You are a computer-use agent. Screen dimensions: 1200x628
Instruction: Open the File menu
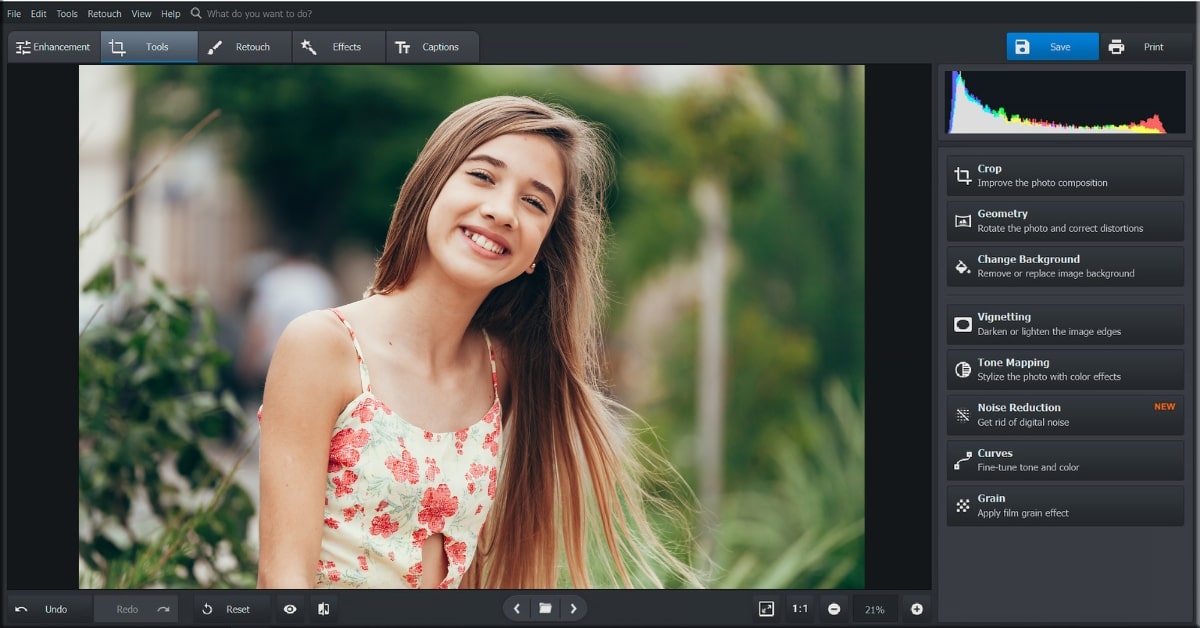point(14,14)
